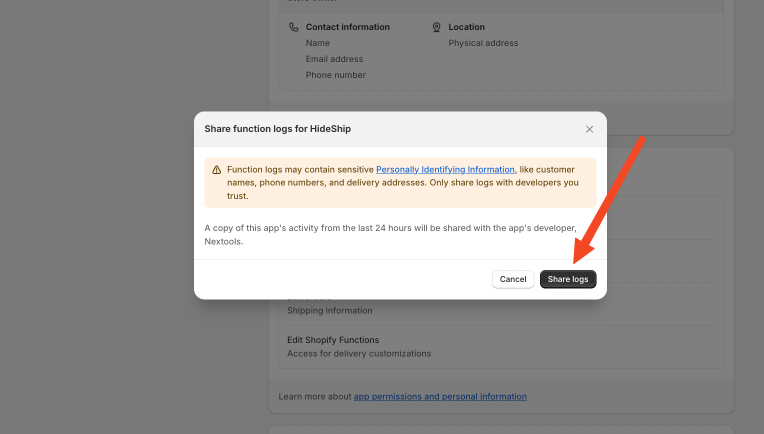Click the warning triangle icon in banner
The height and width of the screenshot is (434, 764).
pos(216,170)
